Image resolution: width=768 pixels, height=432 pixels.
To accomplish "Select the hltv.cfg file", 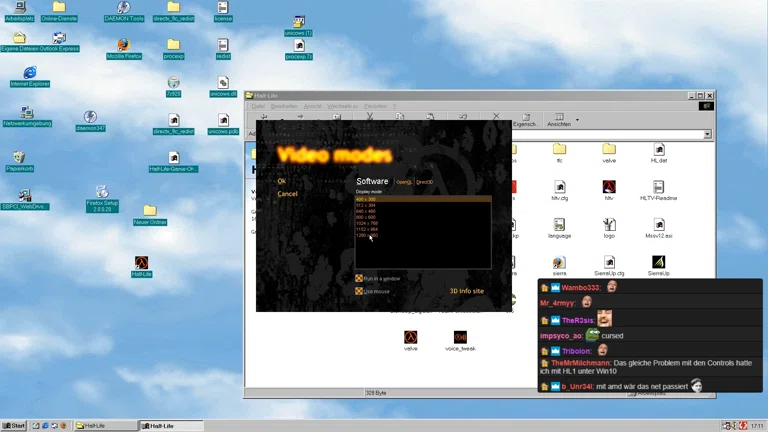I will 559,191.
